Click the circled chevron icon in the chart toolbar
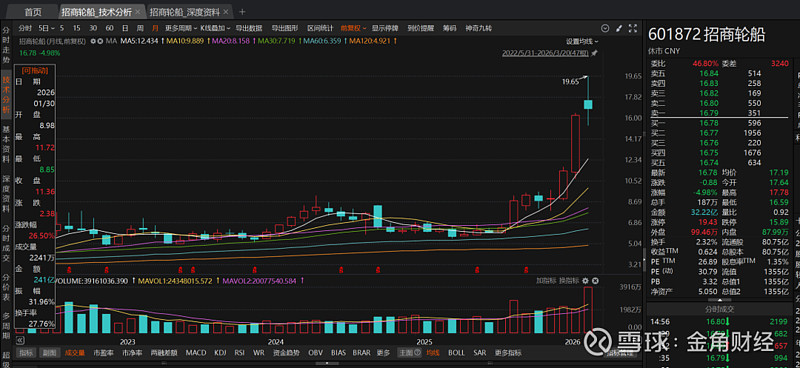The width and height of the screenshot is (800, 368). 605,28
